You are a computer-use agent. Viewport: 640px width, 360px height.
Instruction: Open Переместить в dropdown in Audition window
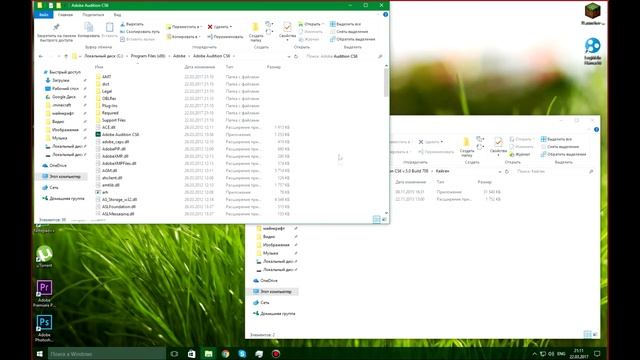183,27
